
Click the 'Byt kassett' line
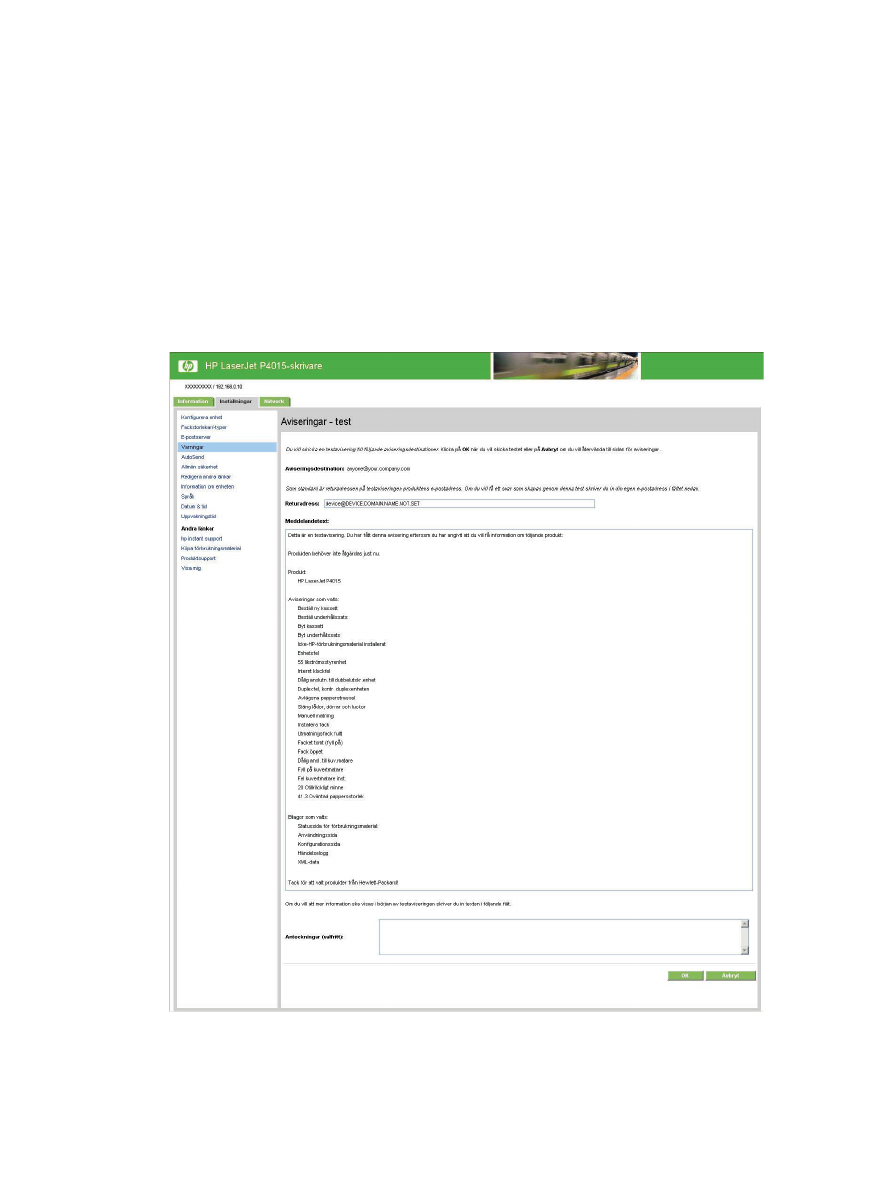311,627
